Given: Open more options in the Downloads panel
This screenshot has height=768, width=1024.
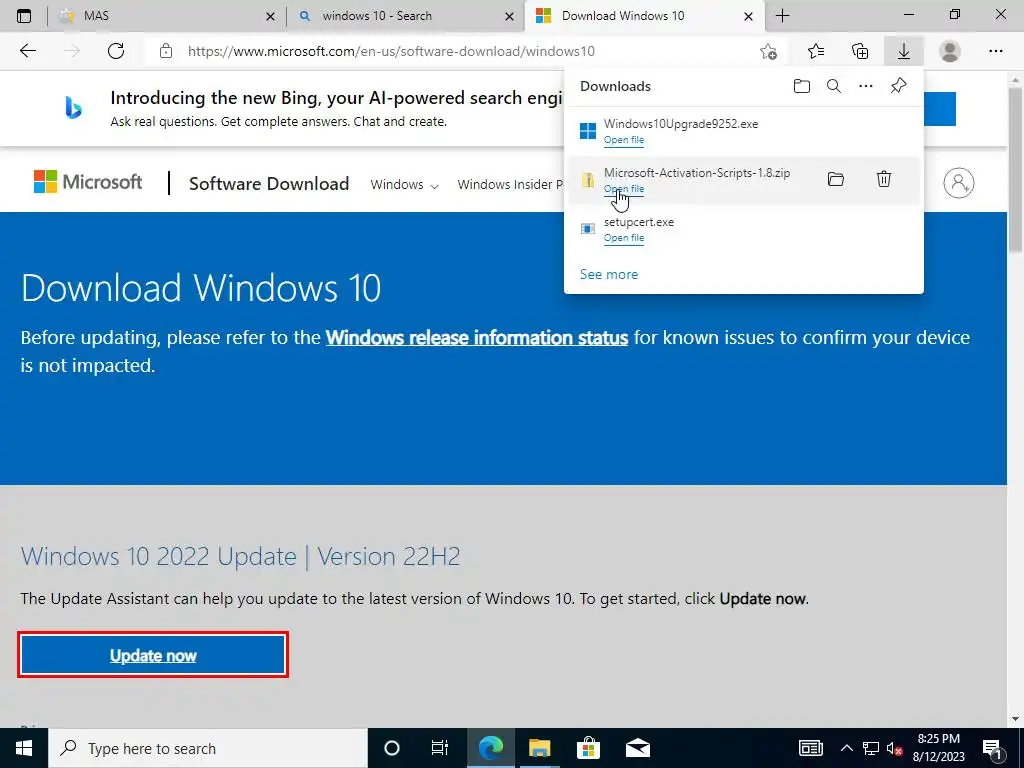Looking at the screenshot, I should [866, 86].
